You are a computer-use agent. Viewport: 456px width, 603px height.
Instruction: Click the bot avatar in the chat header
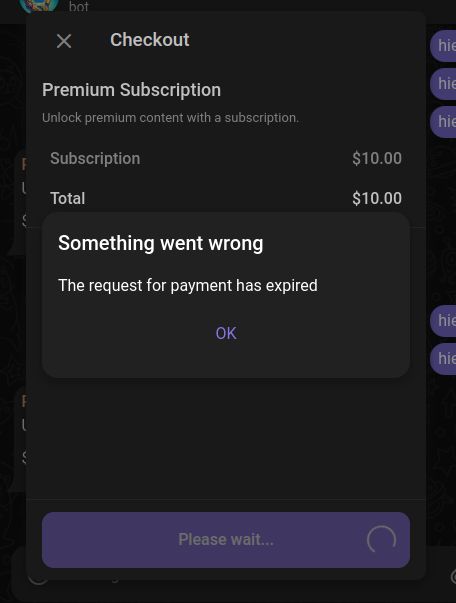tap(39, 5)
